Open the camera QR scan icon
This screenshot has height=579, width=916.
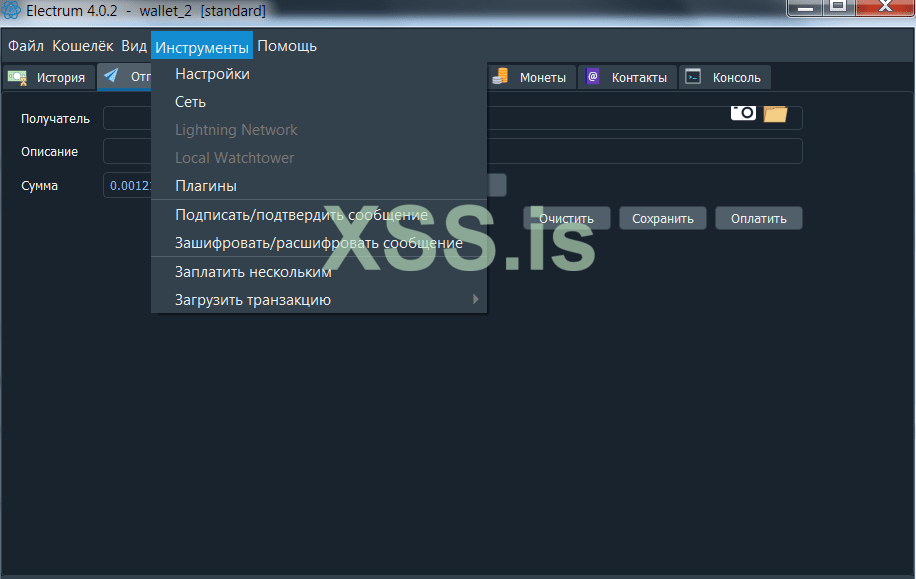(743, 113)
